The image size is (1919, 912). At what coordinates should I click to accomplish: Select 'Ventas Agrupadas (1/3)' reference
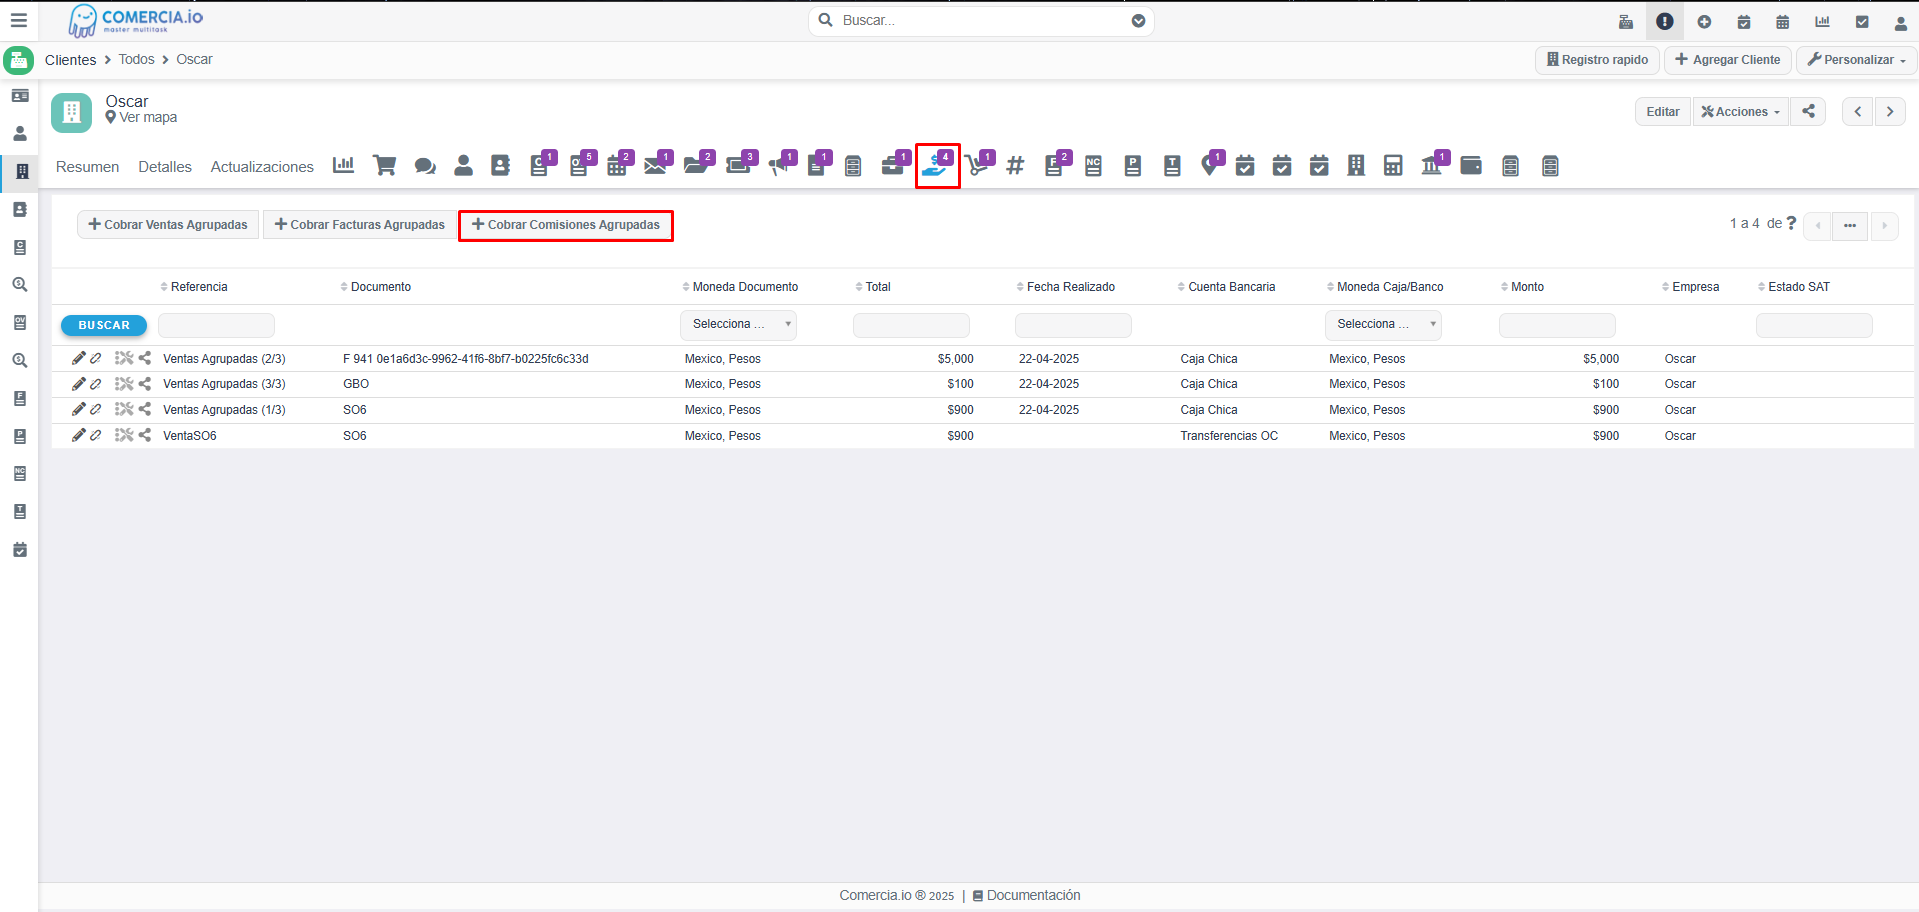pos(224,410)
